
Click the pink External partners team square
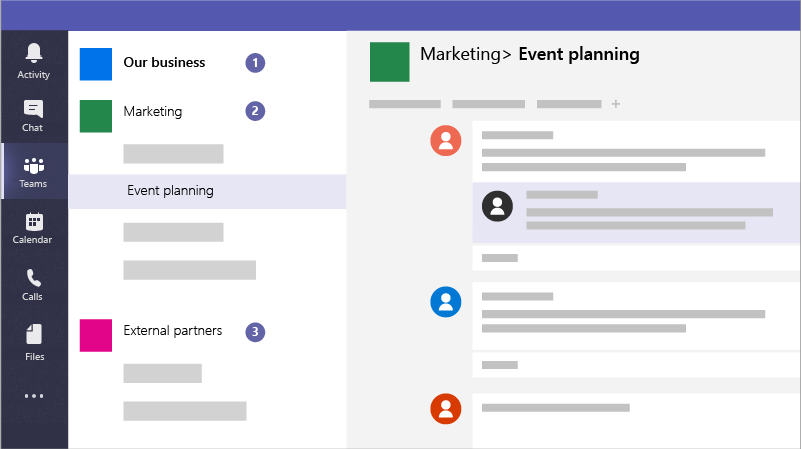pos(96,335)
